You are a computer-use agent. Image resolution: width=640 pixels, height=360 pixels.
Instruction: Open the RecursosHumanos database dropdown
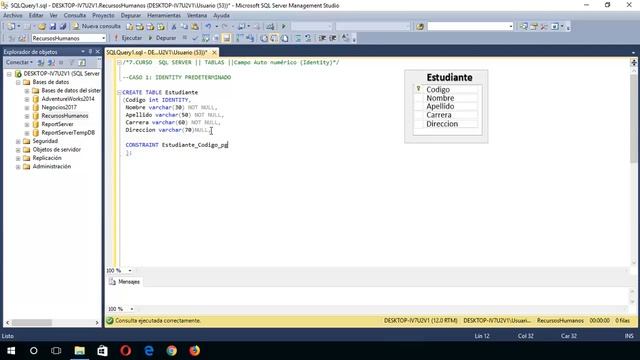103,38
